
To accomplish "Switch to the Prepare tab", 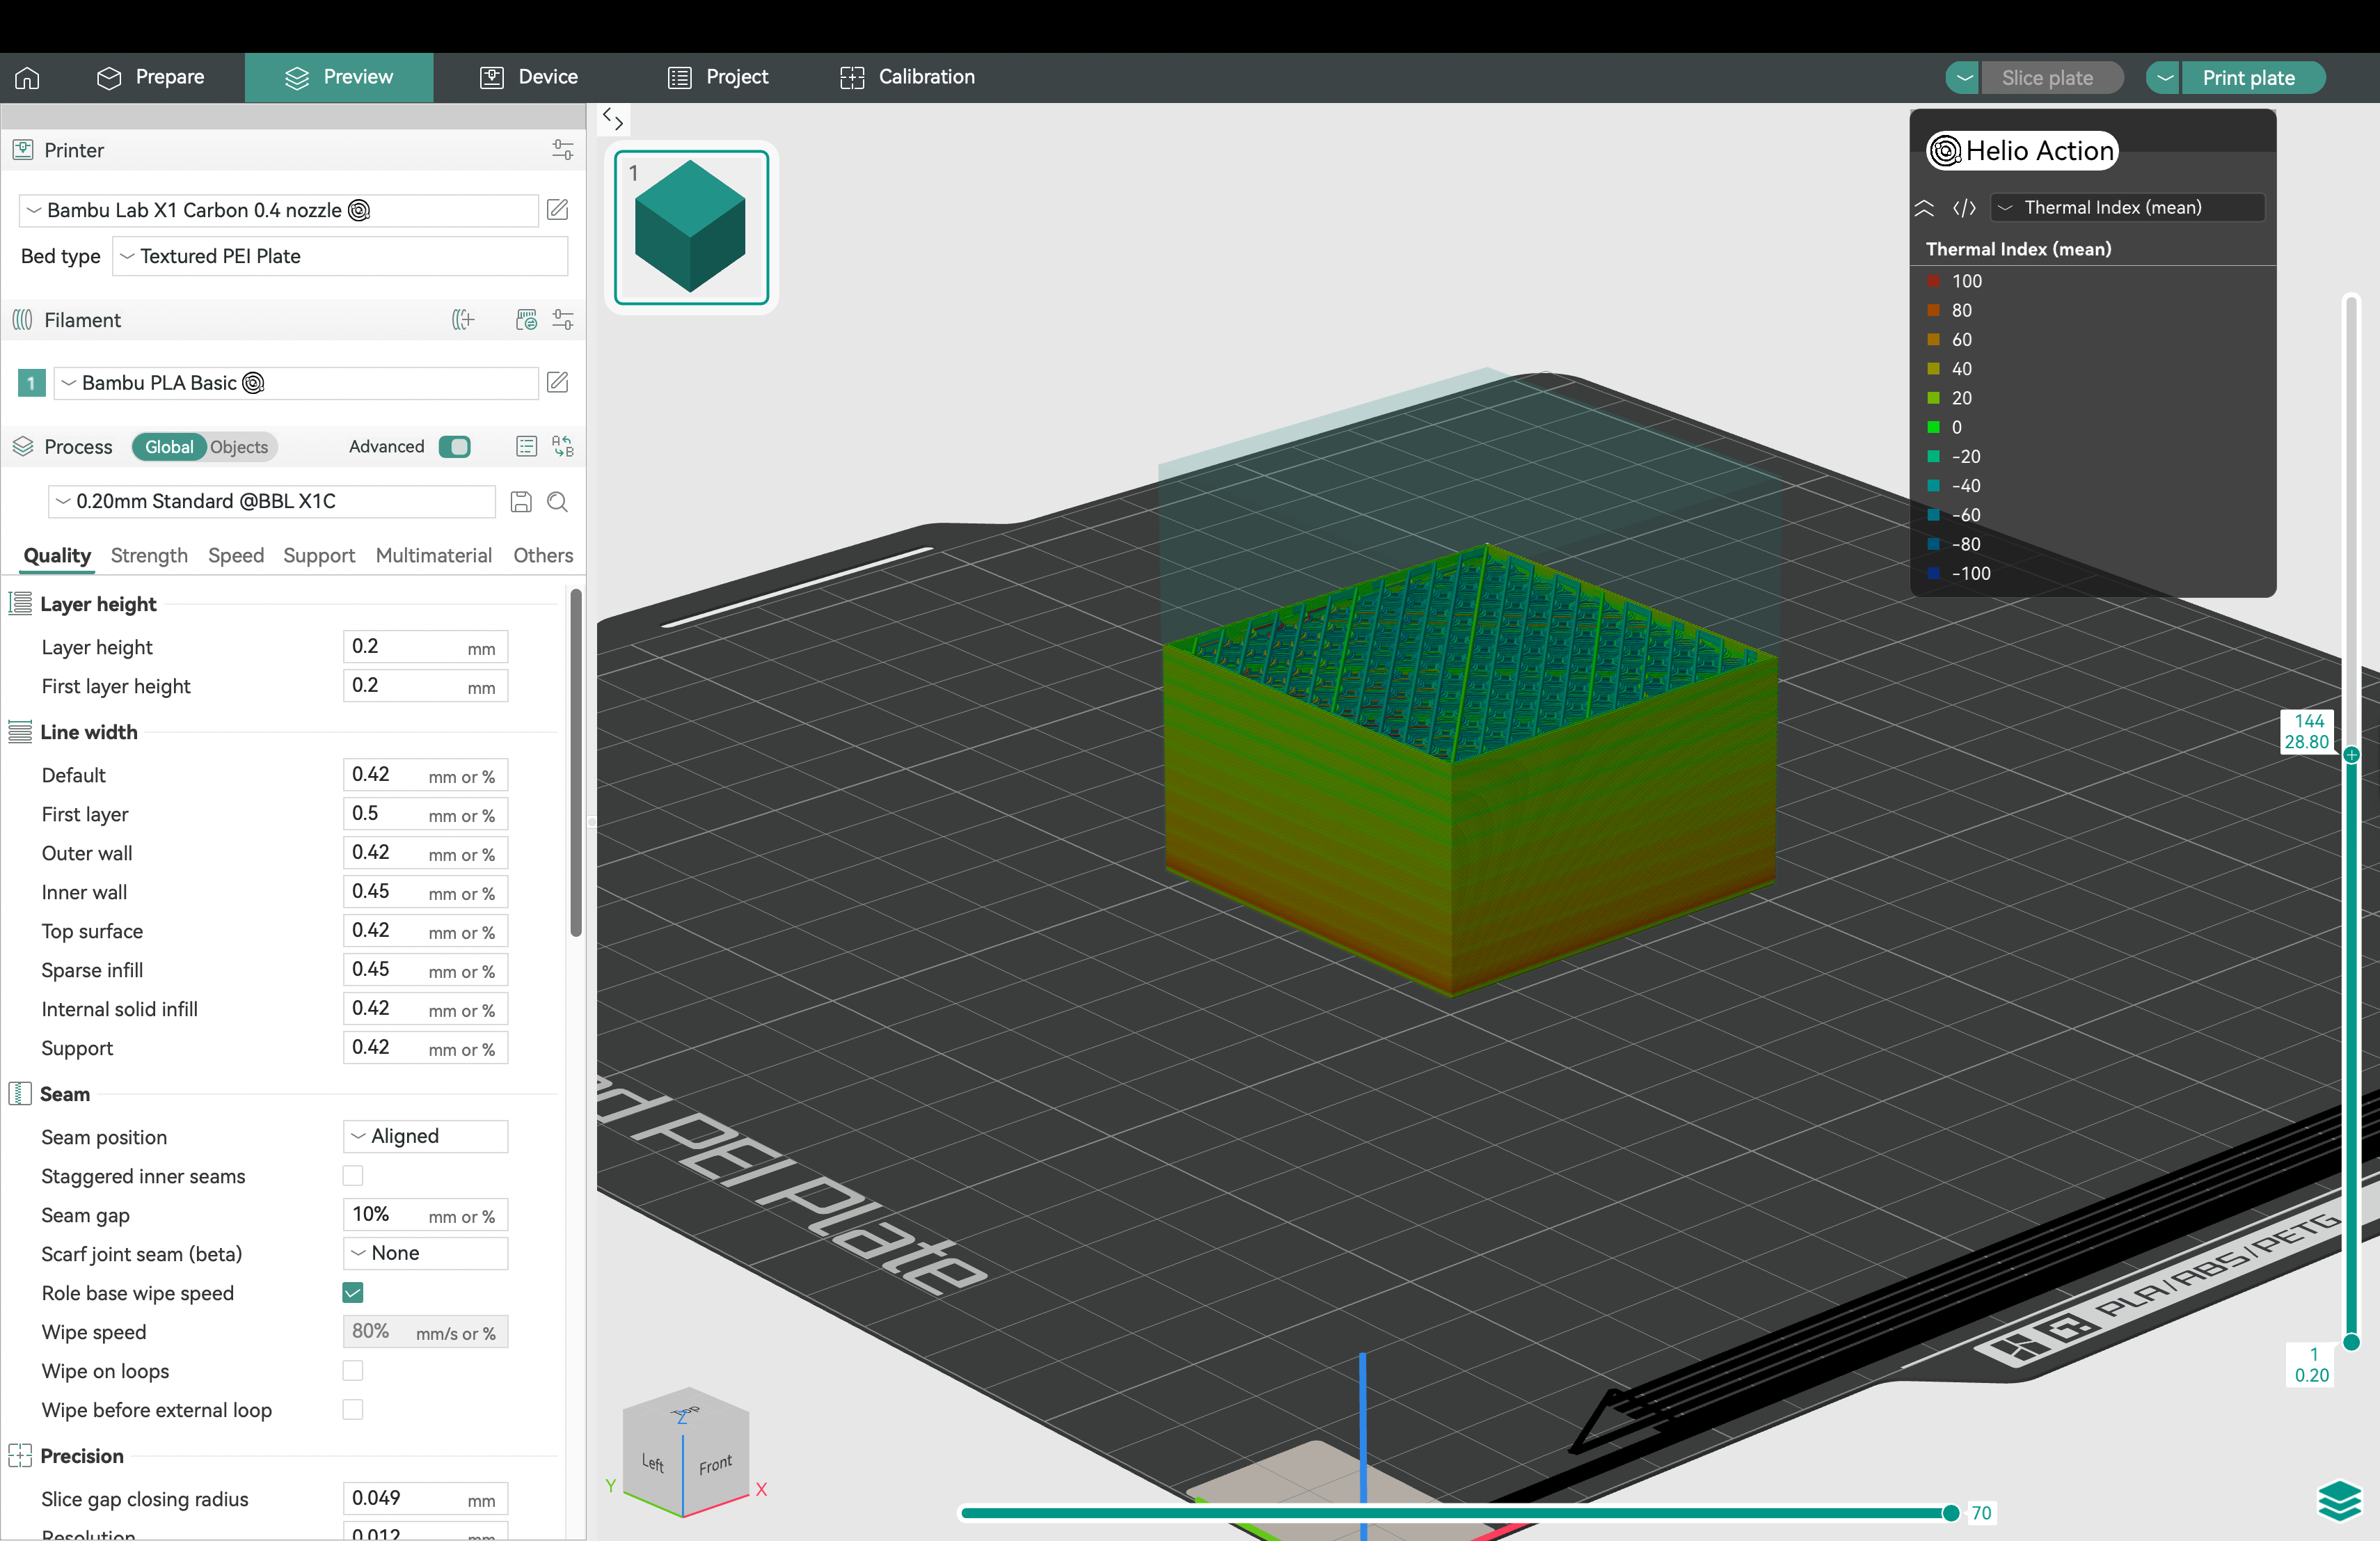I will (x=150, y=78).
